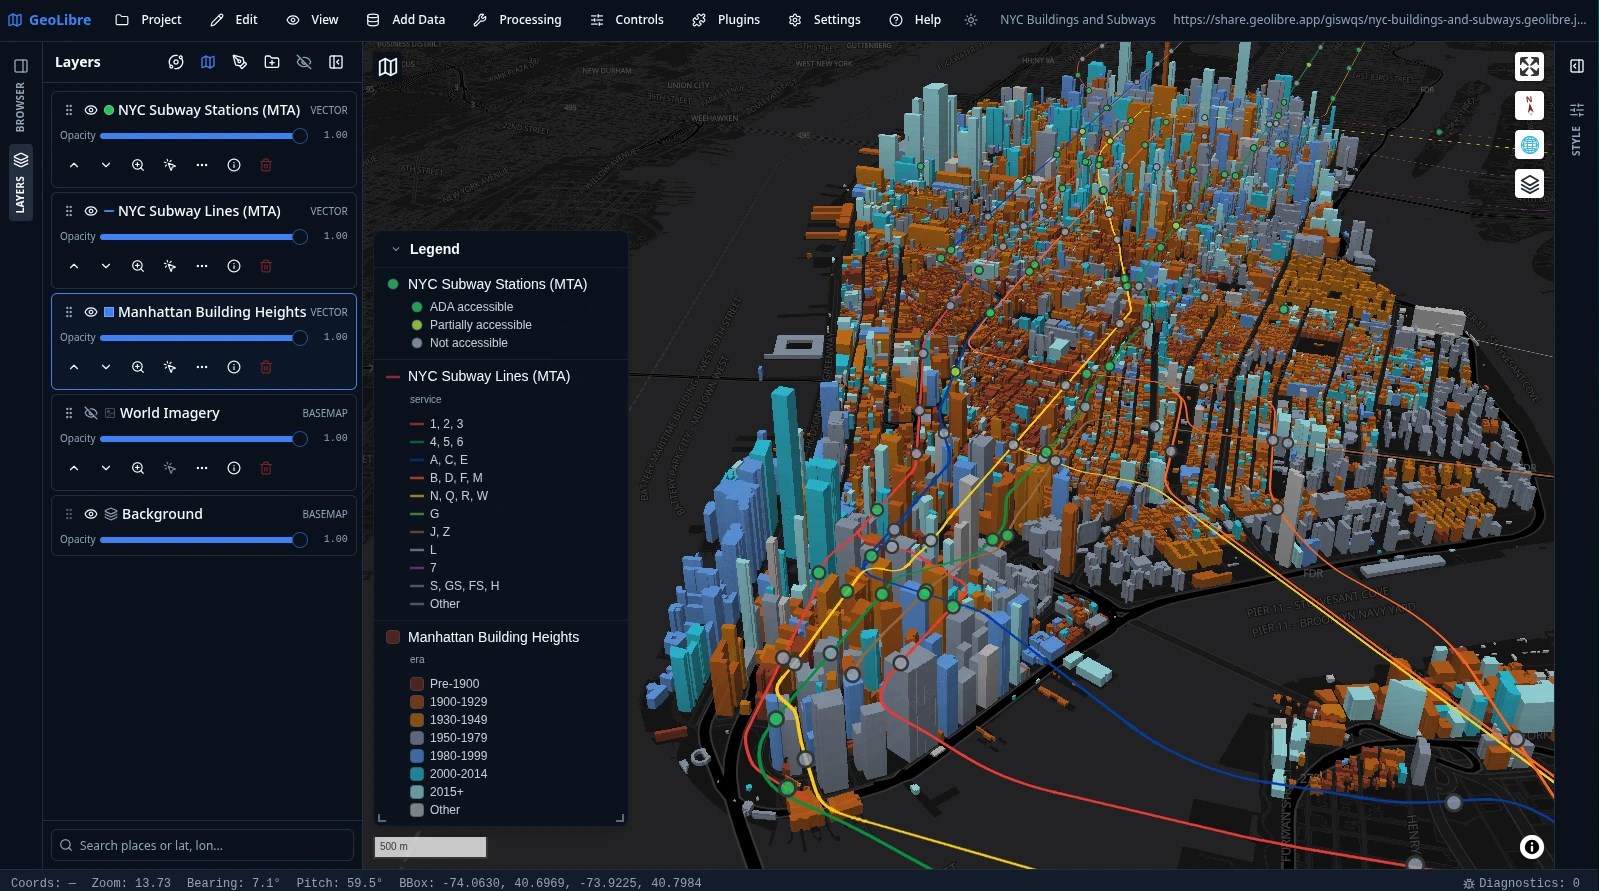Viewport: 1599px width, 891px height.
Task: Click the blue map icon in Layers header
Action: click(208, 62)
